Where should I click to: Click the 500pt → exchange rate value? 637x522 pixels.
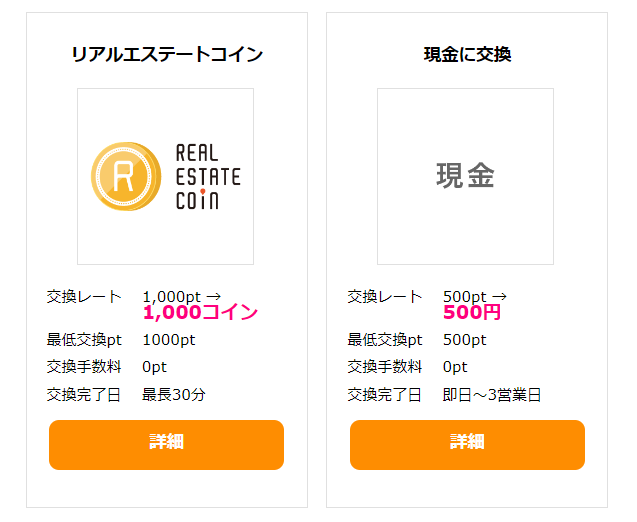point(474,297)
